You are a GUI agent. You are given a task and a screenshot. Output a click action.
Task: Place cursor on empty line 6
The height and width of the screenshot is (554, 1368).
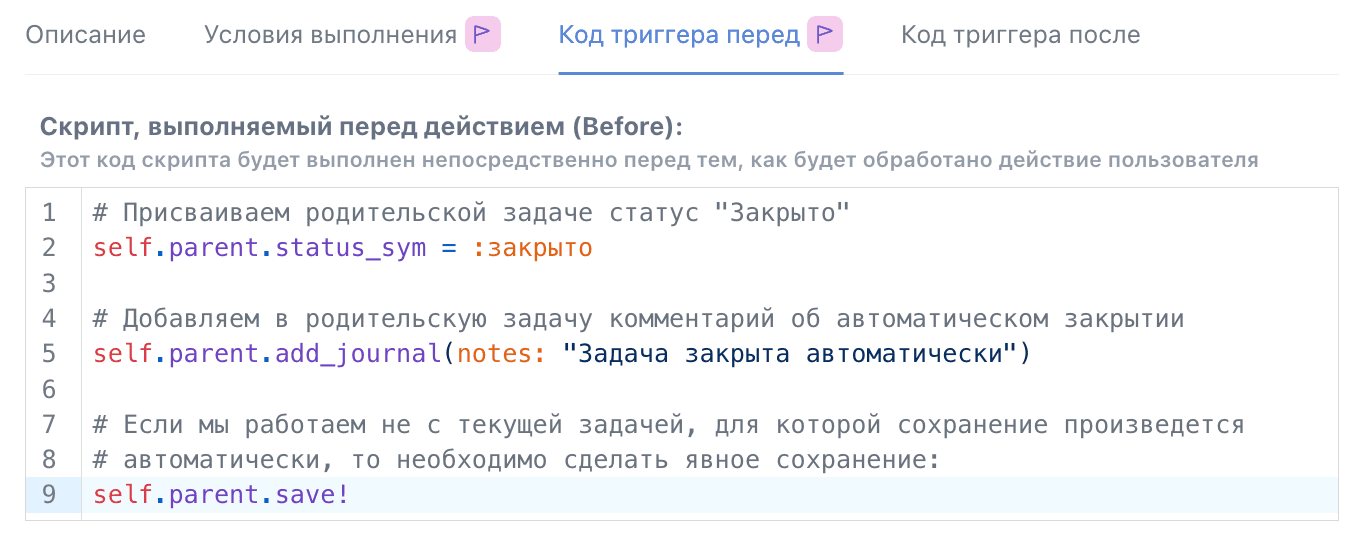[x=710, y=388]
